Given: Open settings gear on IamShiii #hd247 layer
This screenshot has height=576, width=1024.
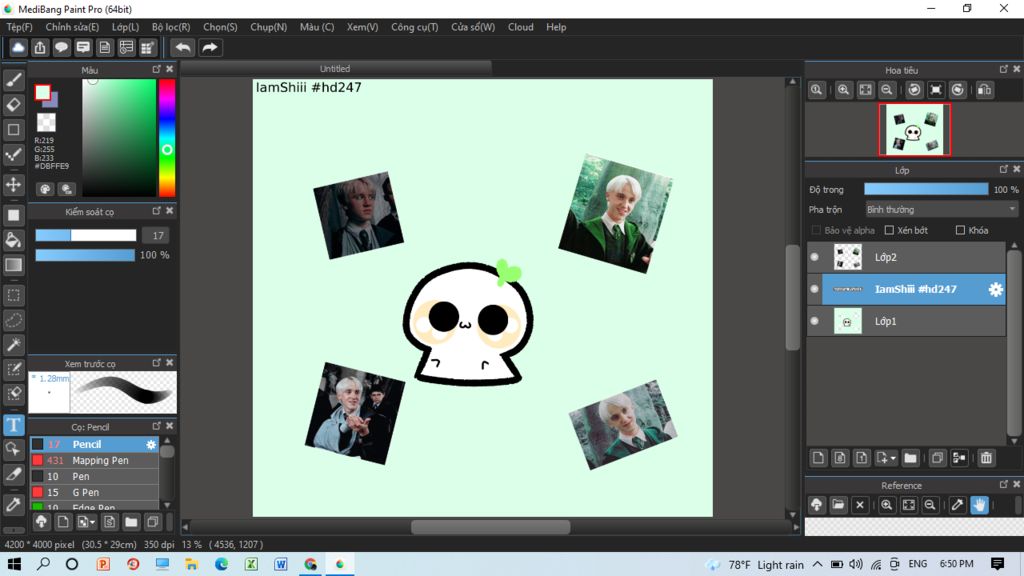Looking at the screenshot, I should [995, 289].
